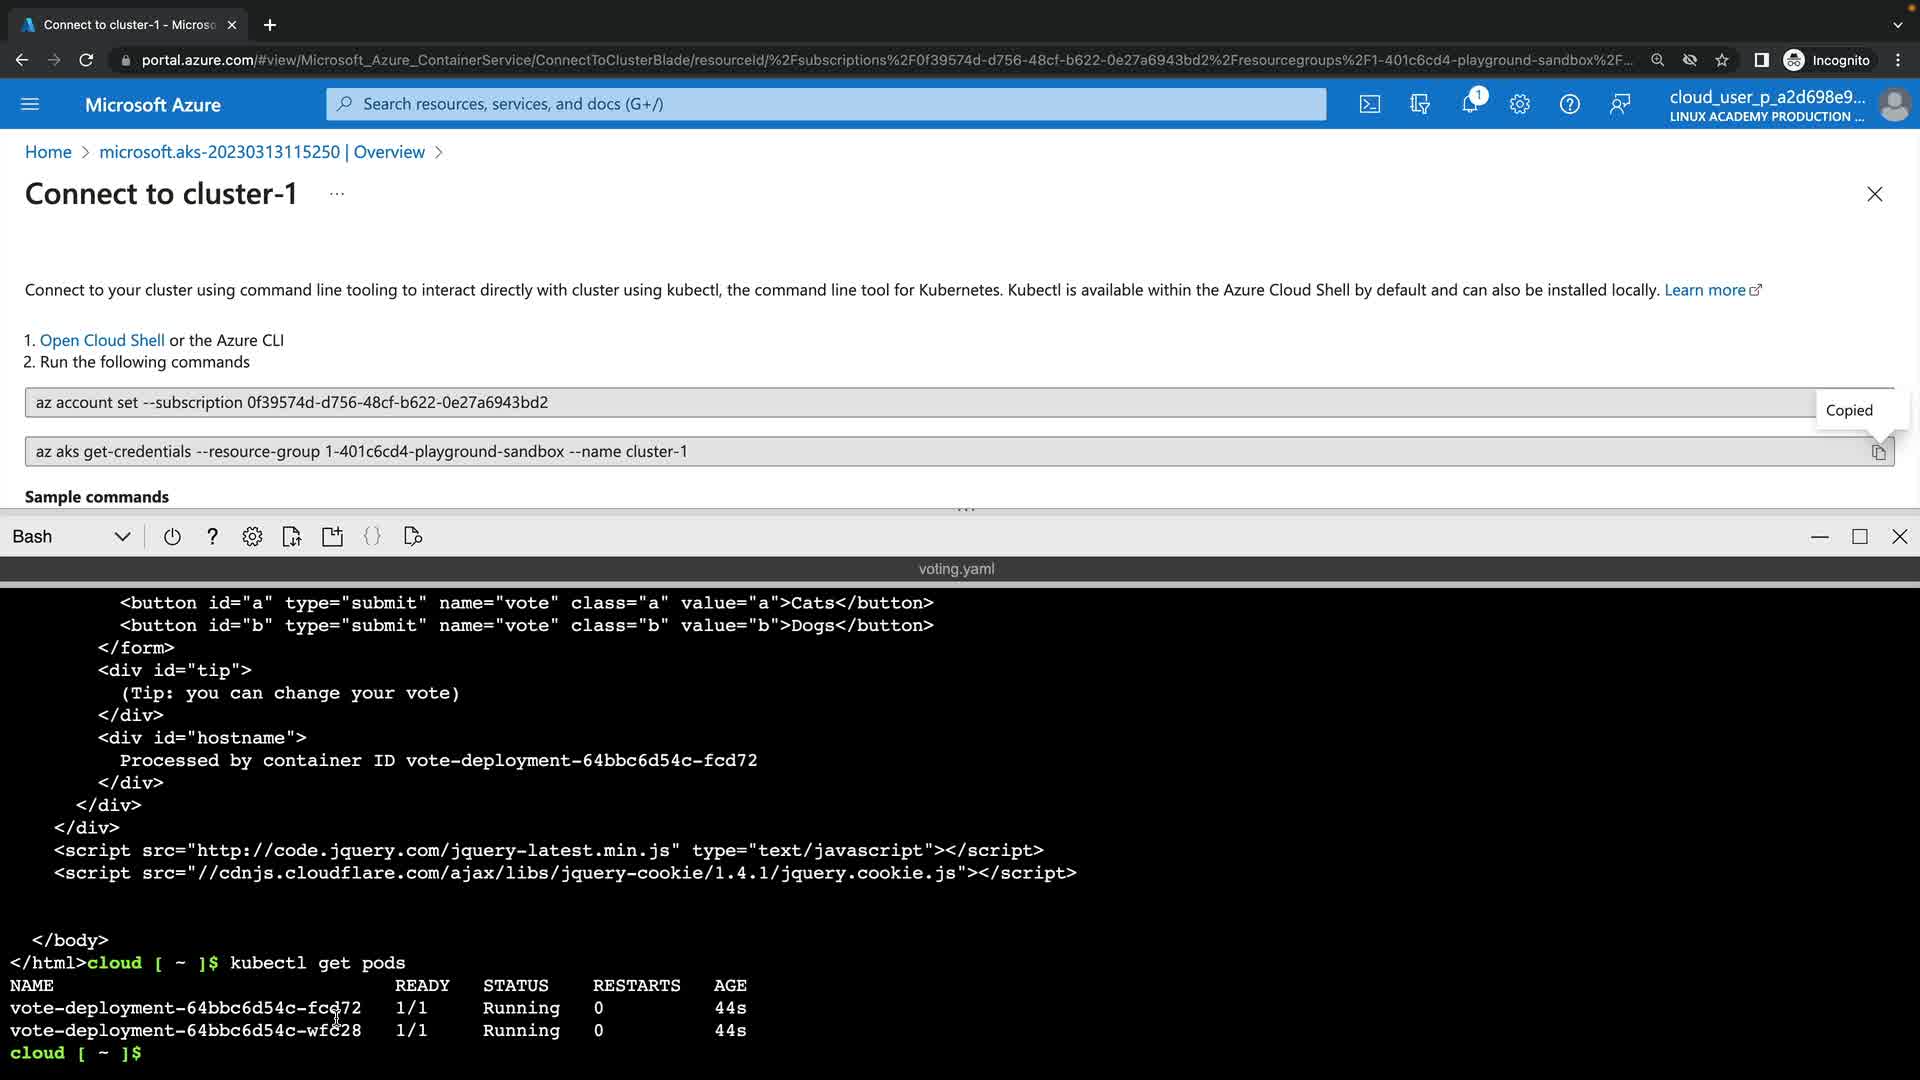Open new session icon in Cloud Shell

coord(332,537)
